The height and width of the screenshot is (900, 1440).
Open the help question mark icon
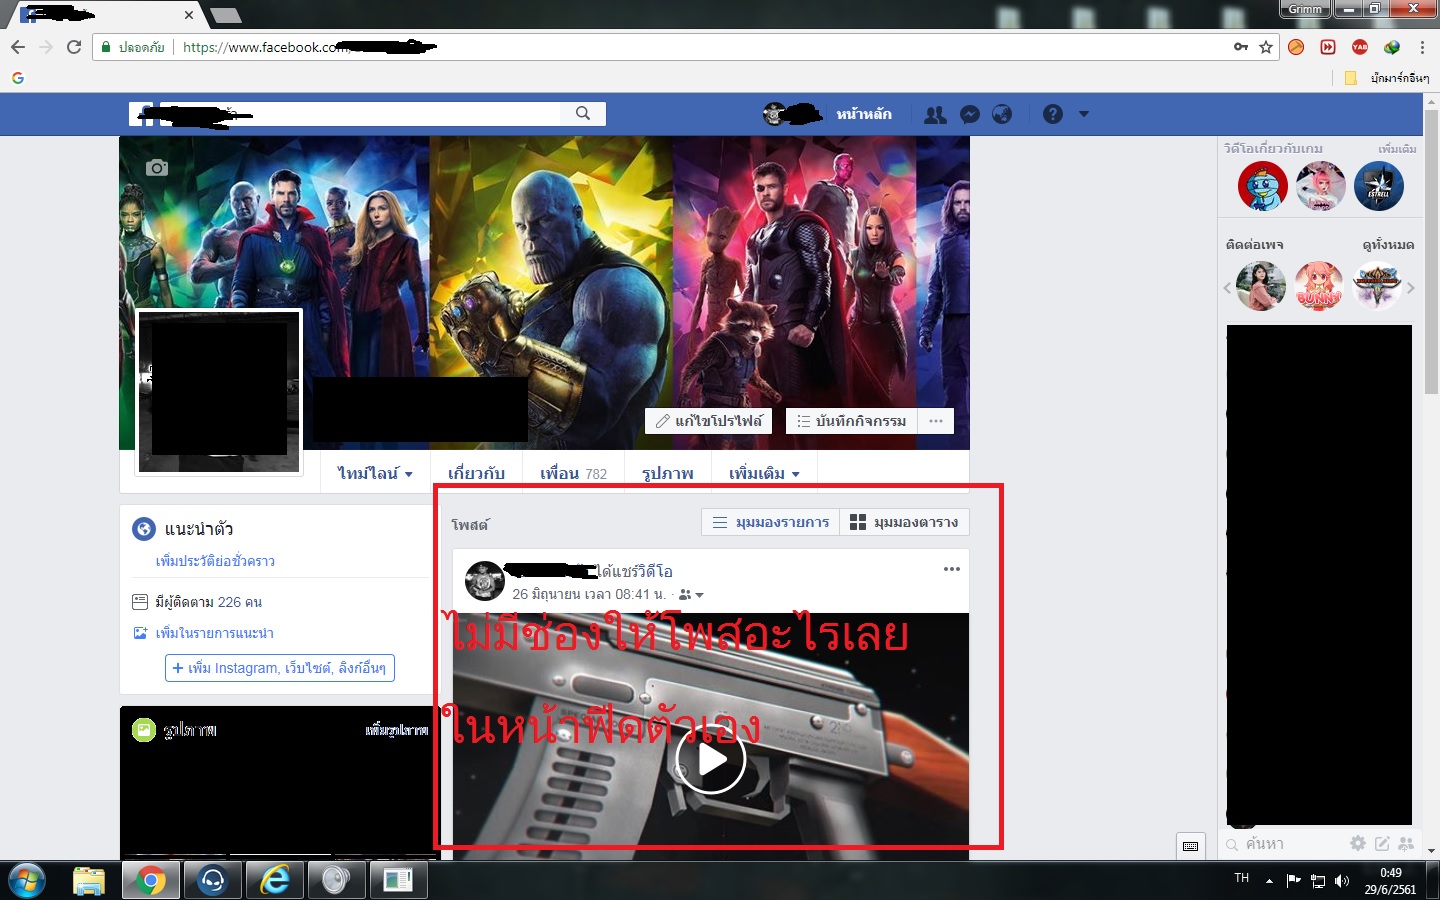[x=1053, y=114]
